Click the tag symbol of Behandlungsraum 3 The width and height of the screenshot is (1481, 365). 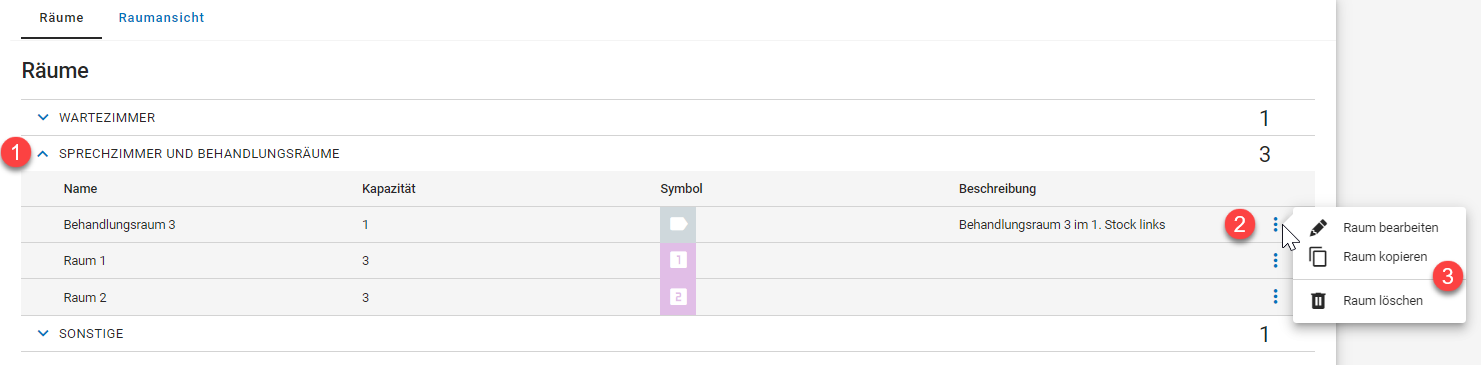pyautogui.click(x=678, y=225)
